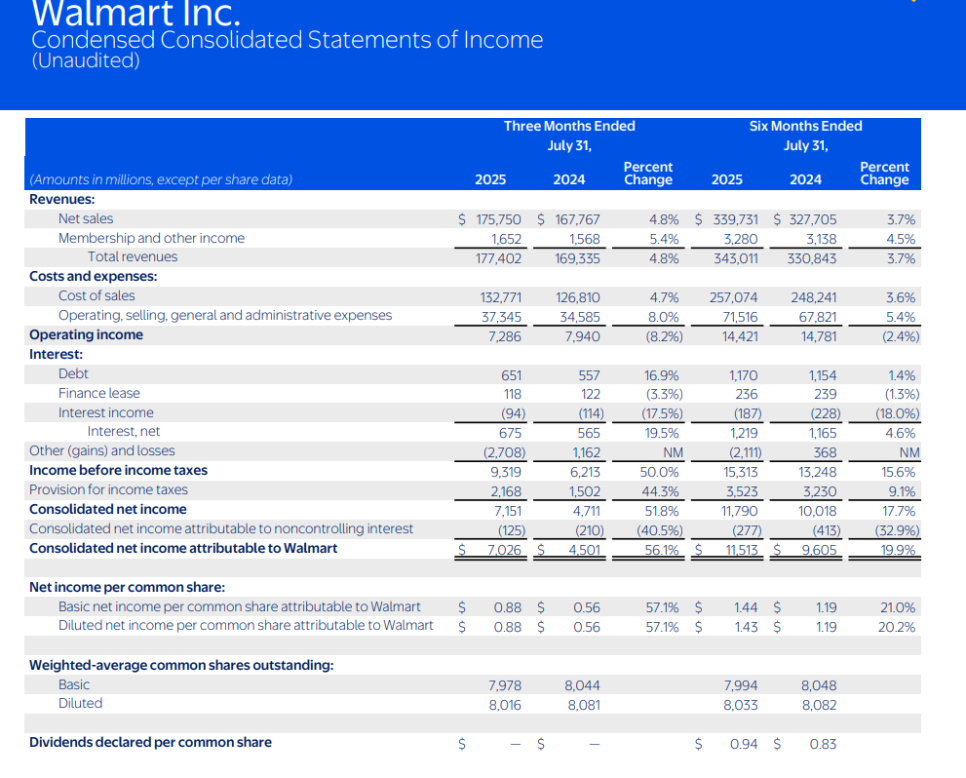Select the membership income value 1,652

[x=506, y=239]
